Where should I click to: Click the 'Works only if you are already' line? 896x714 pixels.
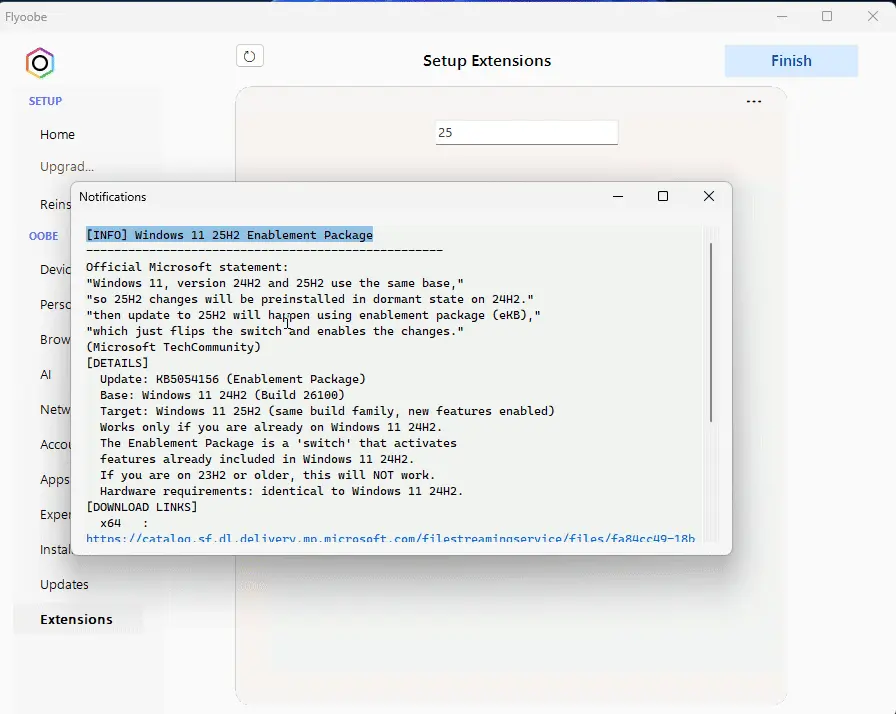[x=271, y=427]
